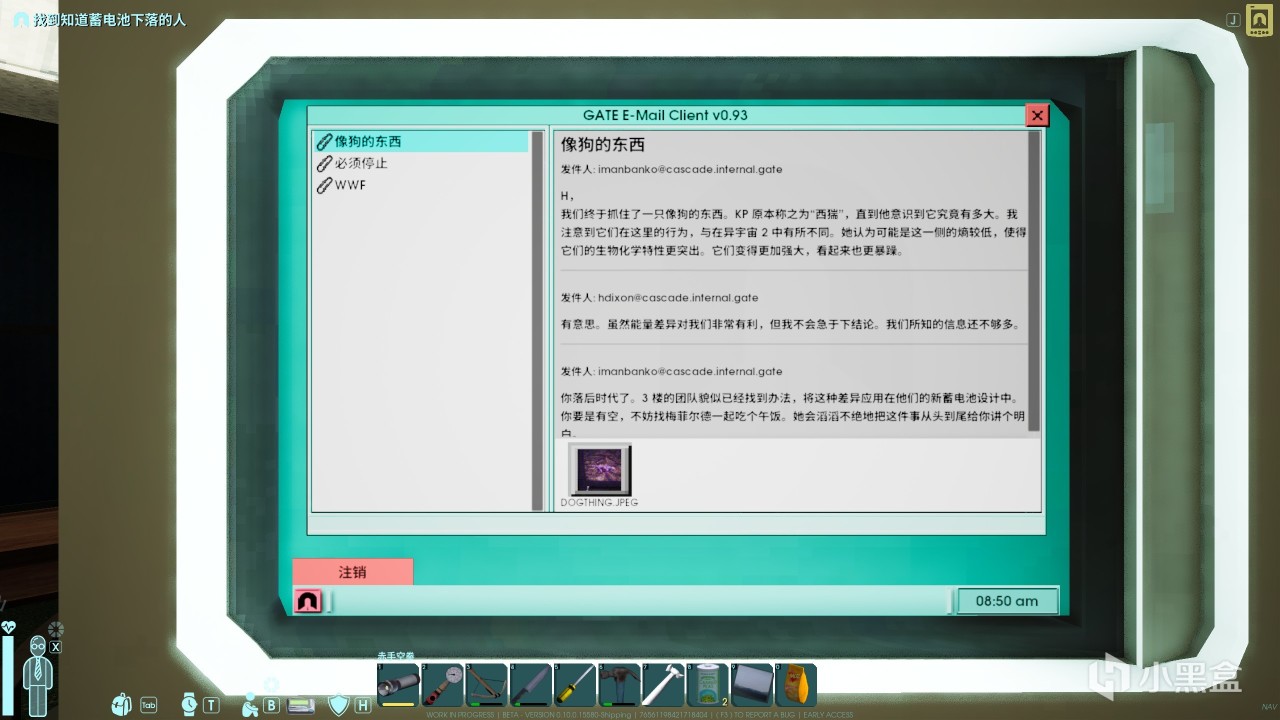Click the email list scrollbar

[537, 320]
